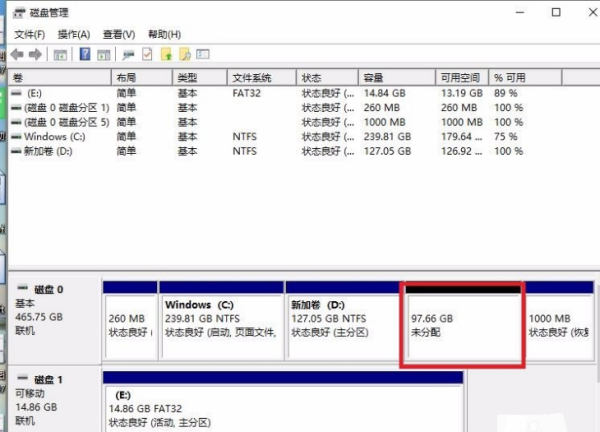Select the Windows (C:) partition block on Disk 0
This screenshot has height=432, width=600.
coord(222,321)
